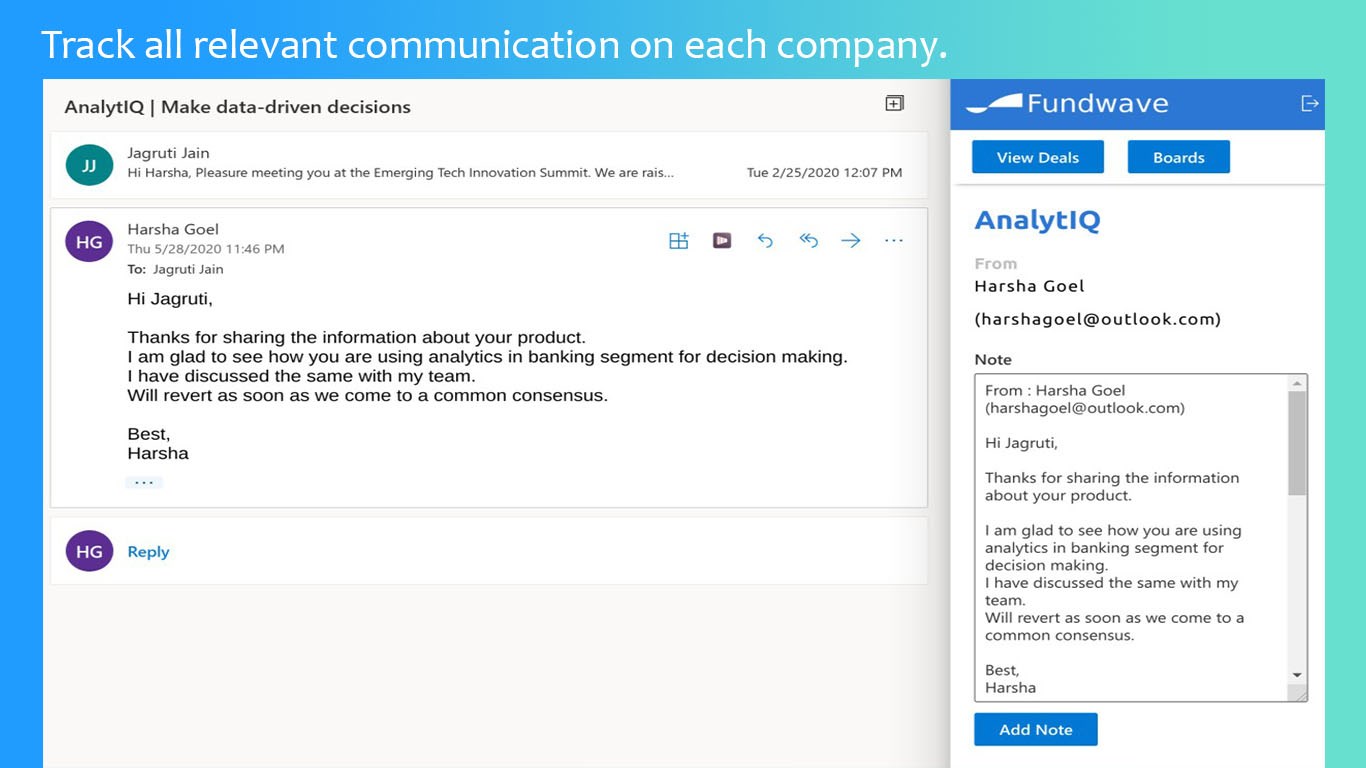Log out of Fundwave panel
Screen dimensions: 1366x768
(1309, 104)
